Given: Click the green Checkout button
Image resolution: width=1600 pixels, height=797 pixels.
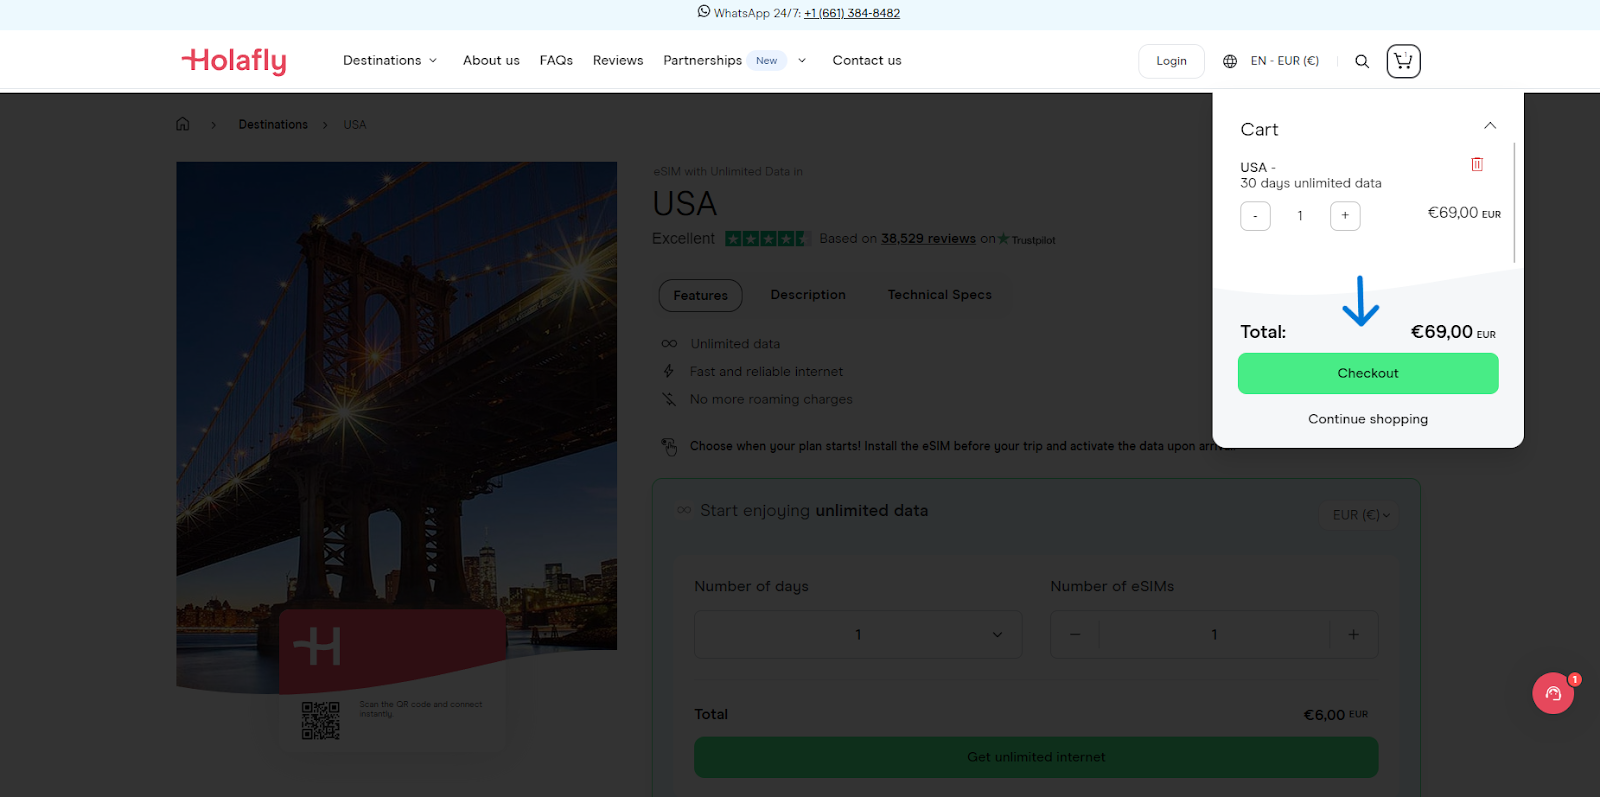Looking at the screenshot, I should (1368, 373).
